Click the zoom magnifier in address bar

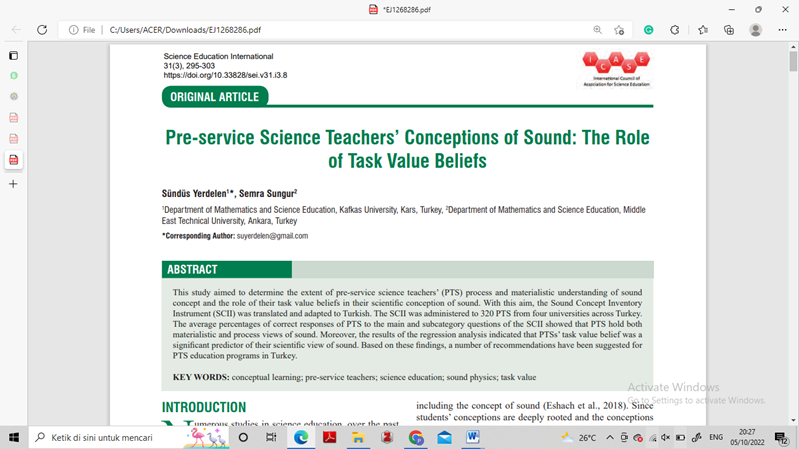pos(598,30)
